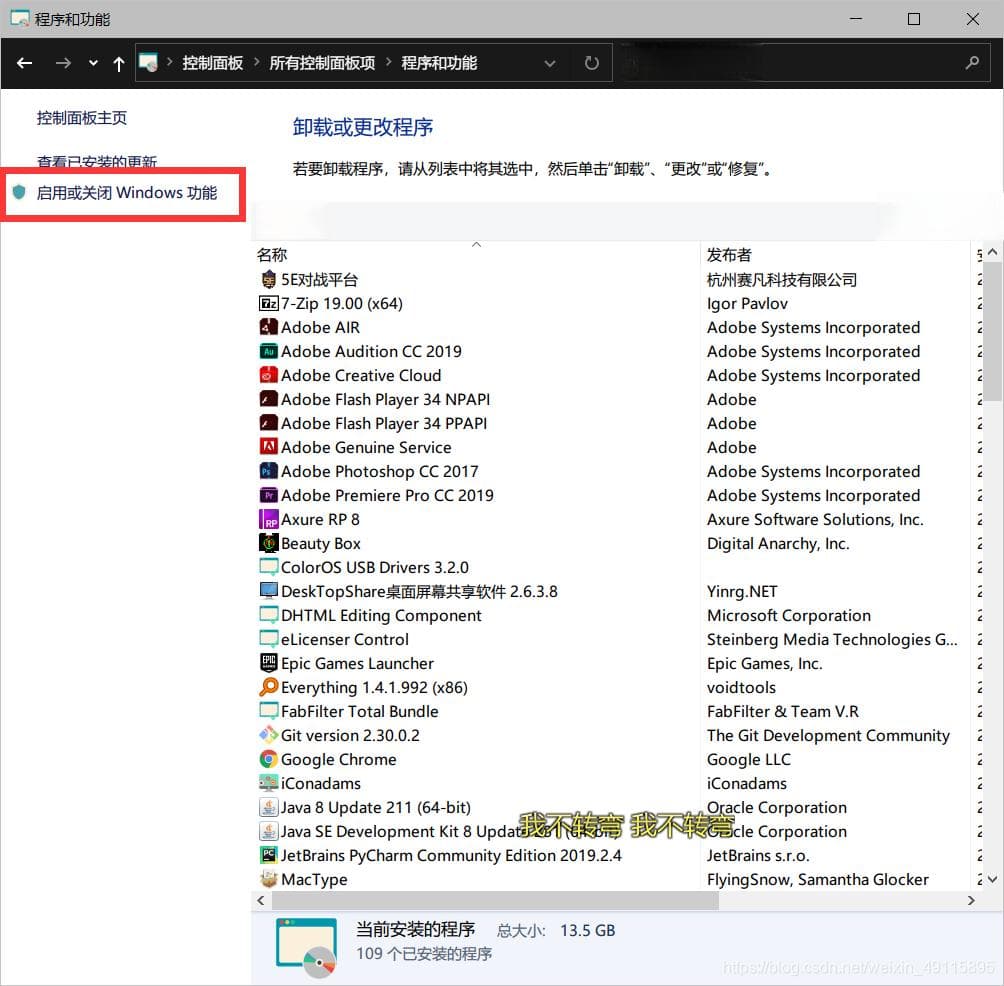
Task: Click publisher Google LLC cell
Action: click(749, 759)
